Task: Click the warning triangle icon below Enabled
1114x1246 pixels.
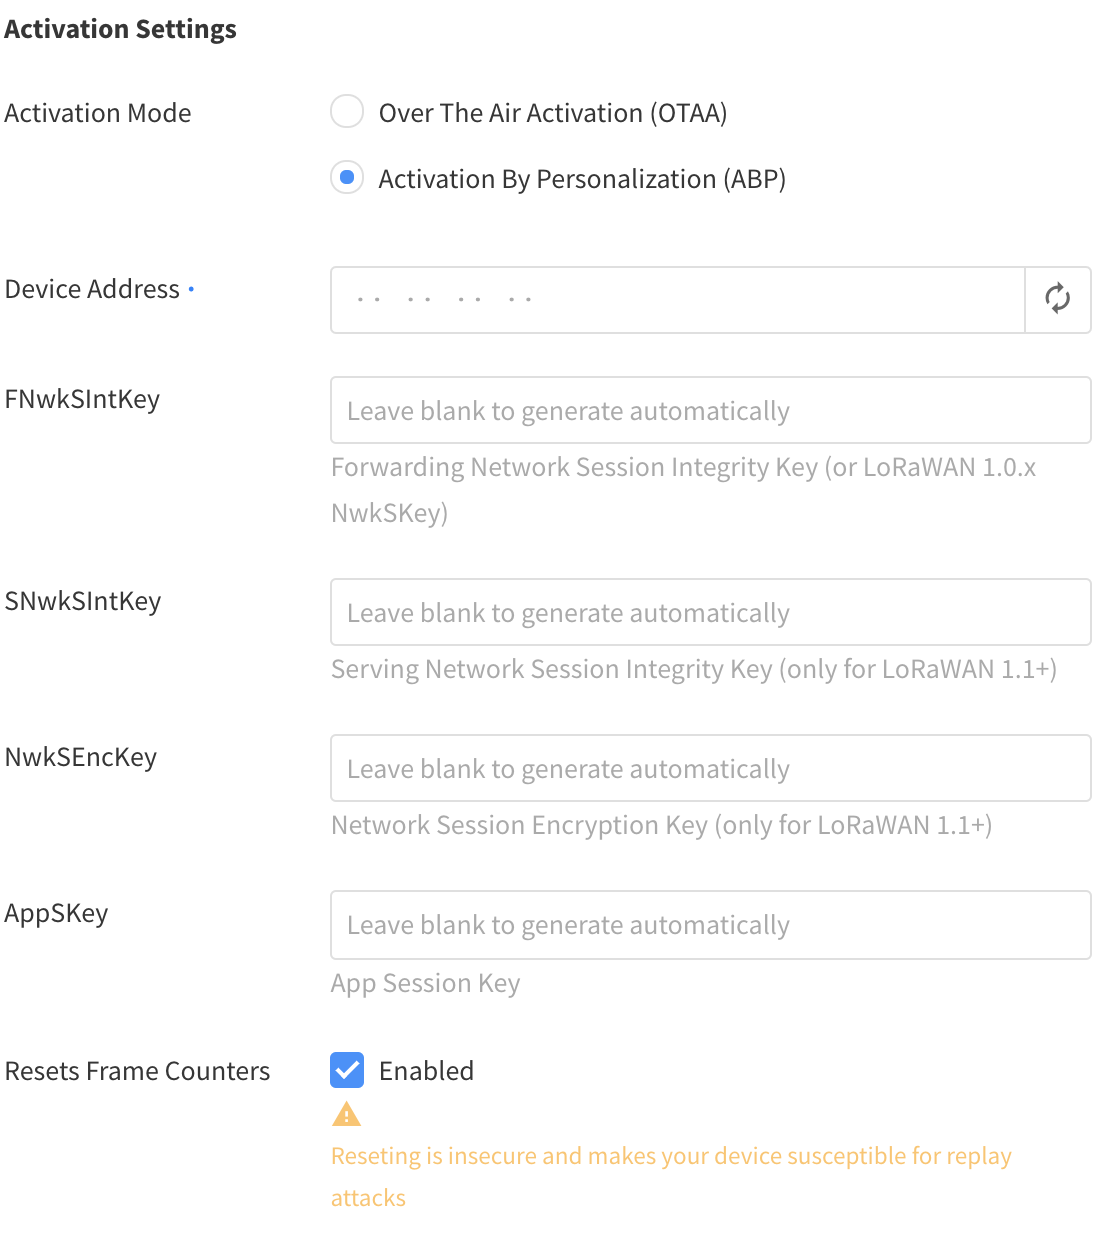Action: click(346, 1113)
